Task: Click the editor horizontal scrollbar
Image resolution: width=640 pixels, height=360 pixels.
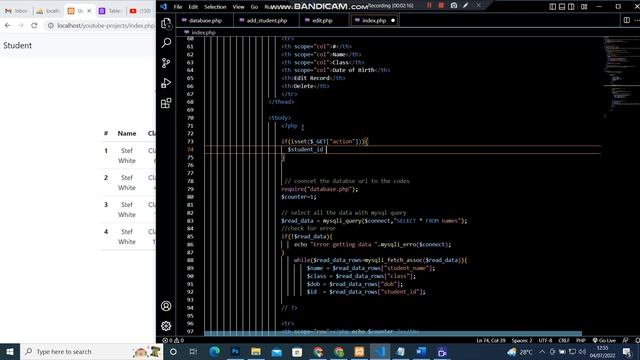Action: click(x=393, y=333)
